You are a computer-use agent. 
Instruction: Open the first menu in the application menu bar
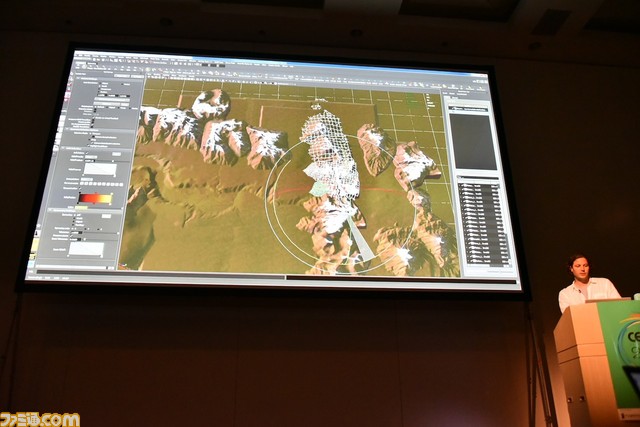pos(79,54)
